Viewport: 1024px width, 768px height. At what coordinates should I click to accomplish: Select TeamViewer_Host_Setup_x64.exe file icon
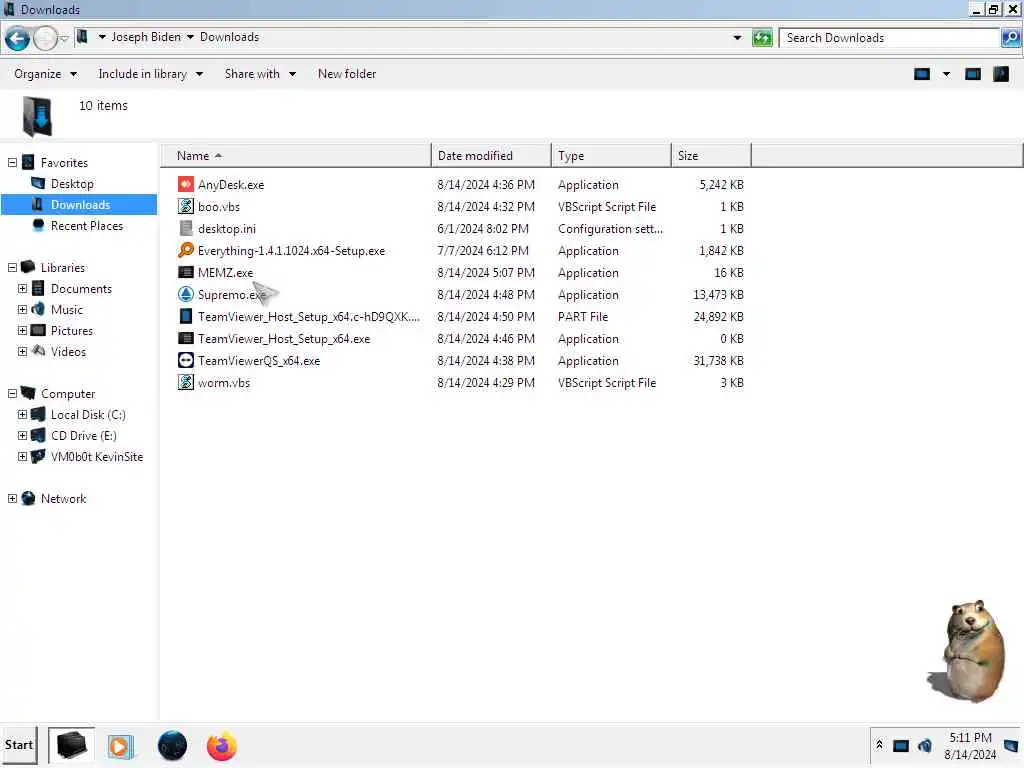pyautogui.click(x=186, y=338)
